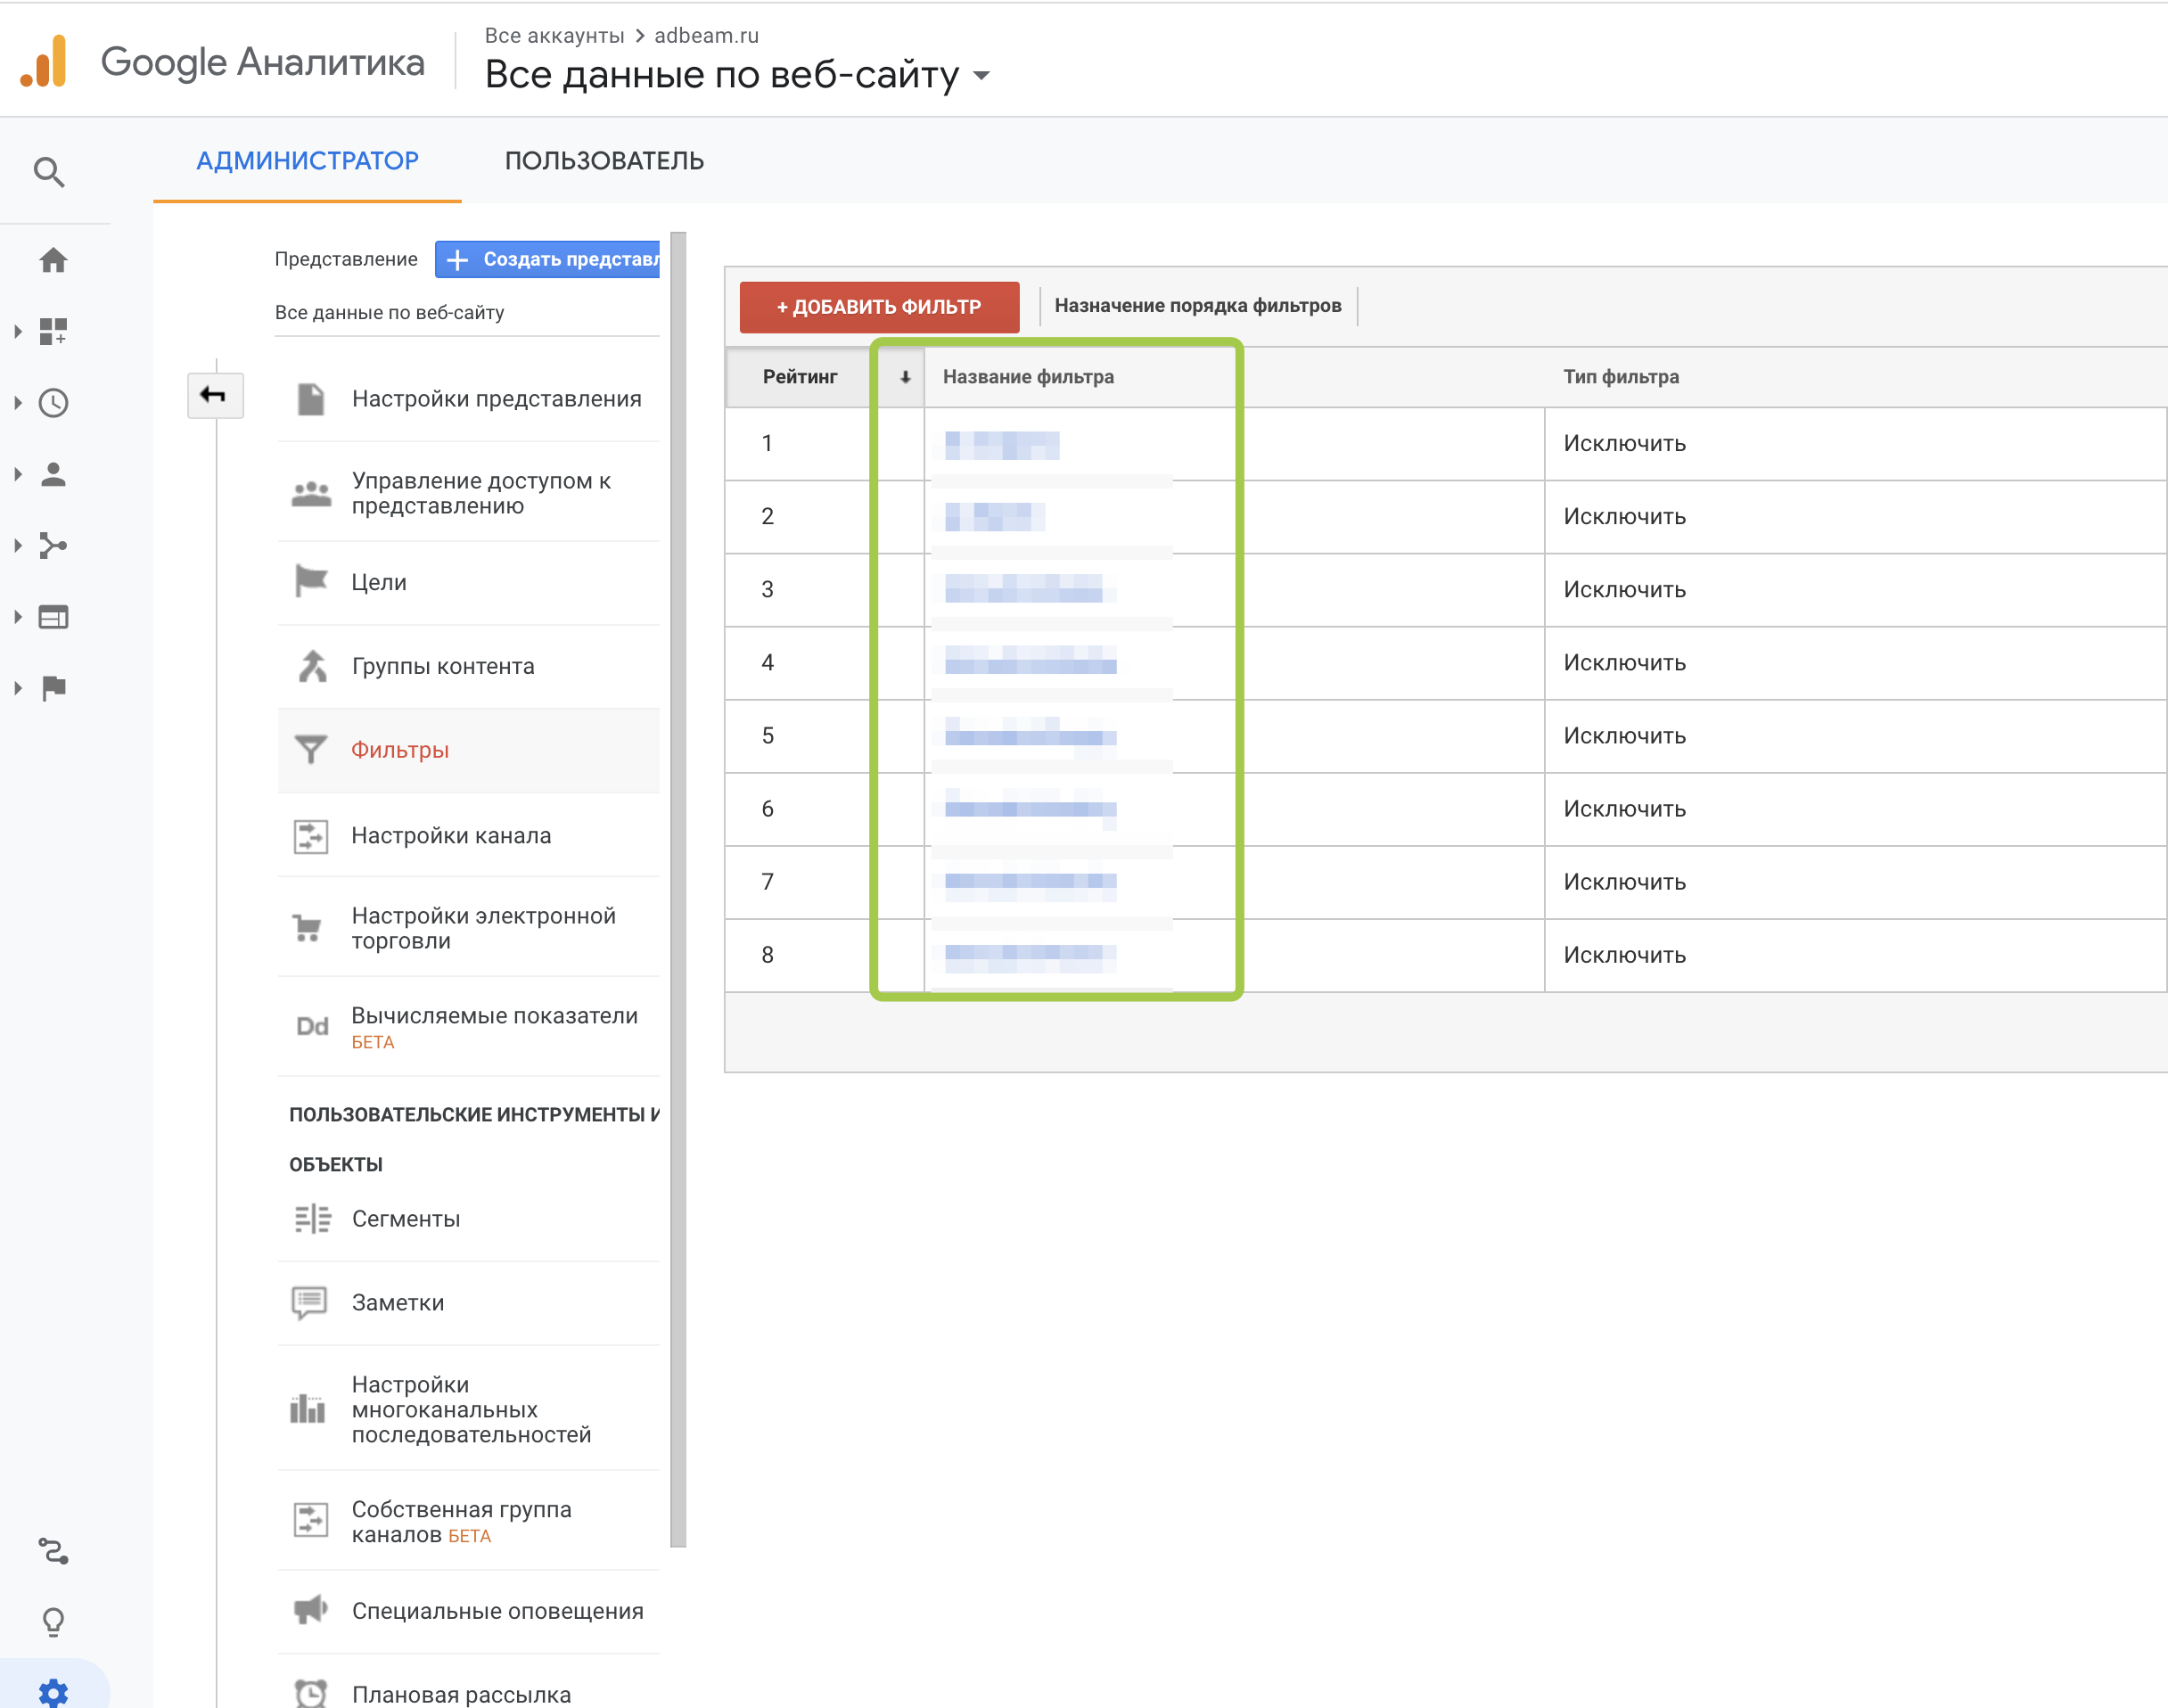Viewport: 2168px width, 1708px height.
Task: Click the ДОБАВИТЬ ФИЛЬТР button
Action: point(879,307)
